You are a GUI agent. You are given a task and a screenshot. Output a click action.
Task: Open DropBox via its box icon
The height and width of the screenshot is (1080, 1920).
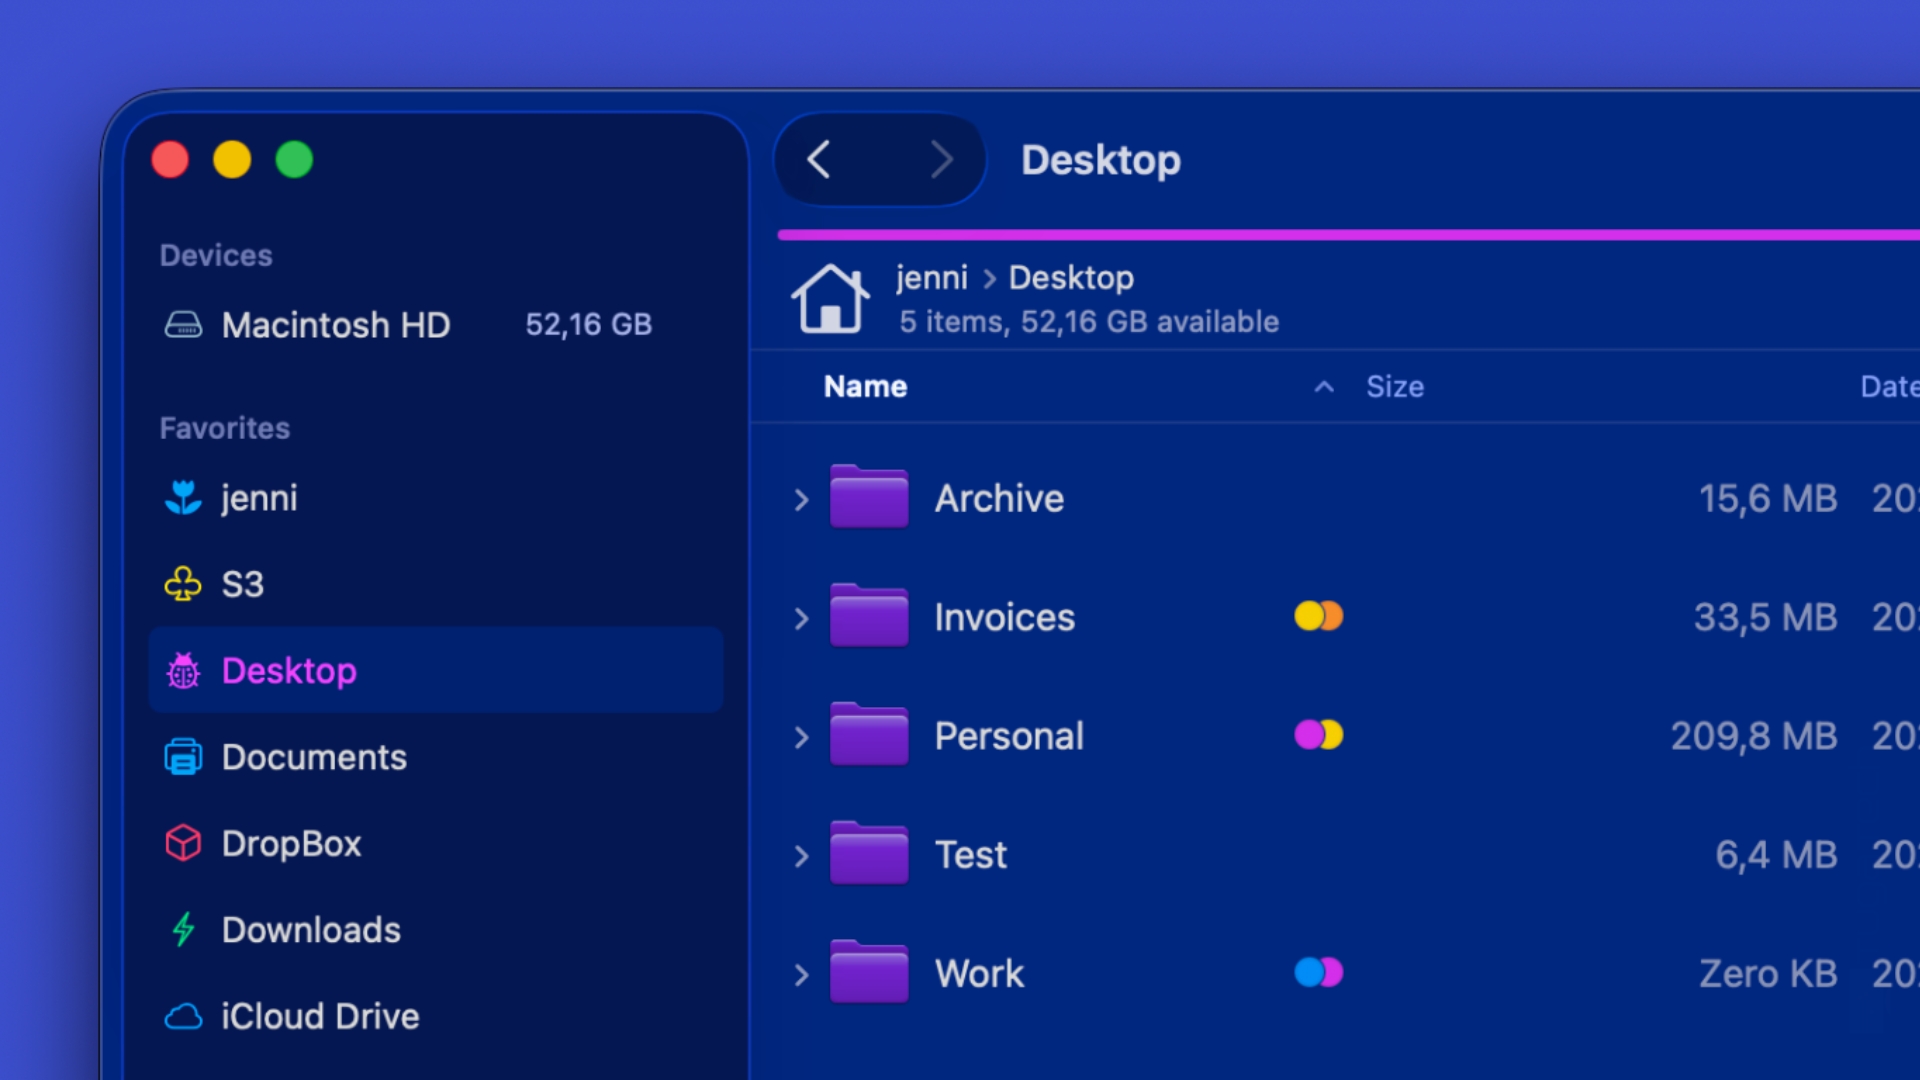click(x=183, y=843)
